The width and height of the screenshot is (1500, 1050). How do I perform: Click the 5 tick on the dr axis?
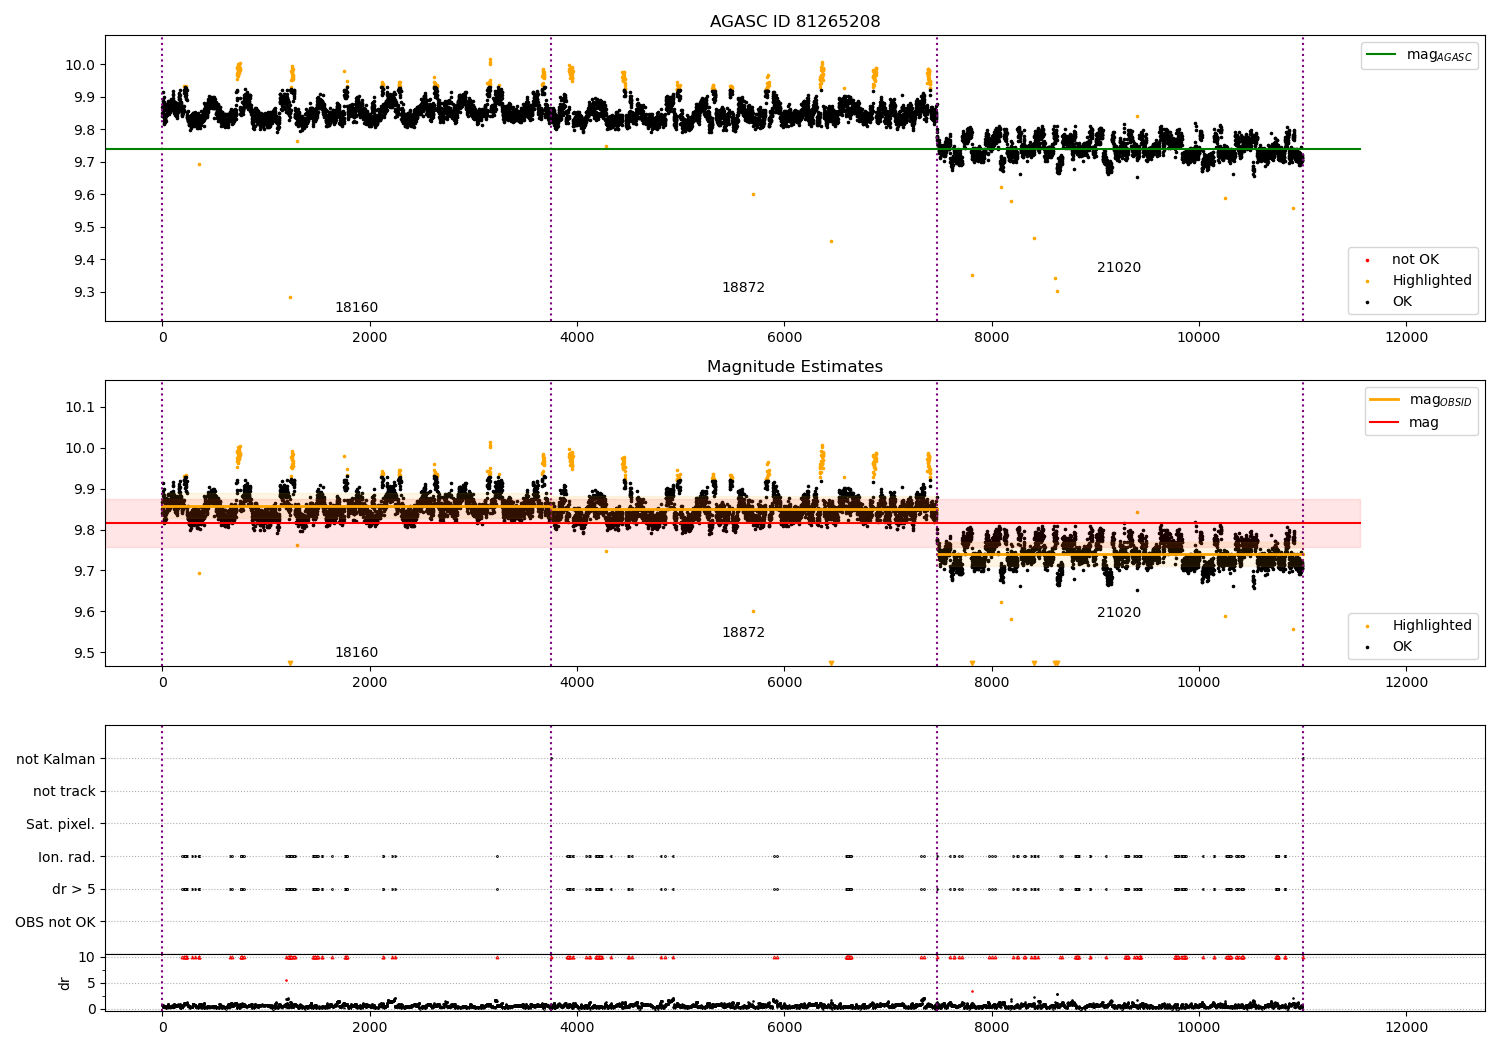pyautogui.click(x=92, y=983)
